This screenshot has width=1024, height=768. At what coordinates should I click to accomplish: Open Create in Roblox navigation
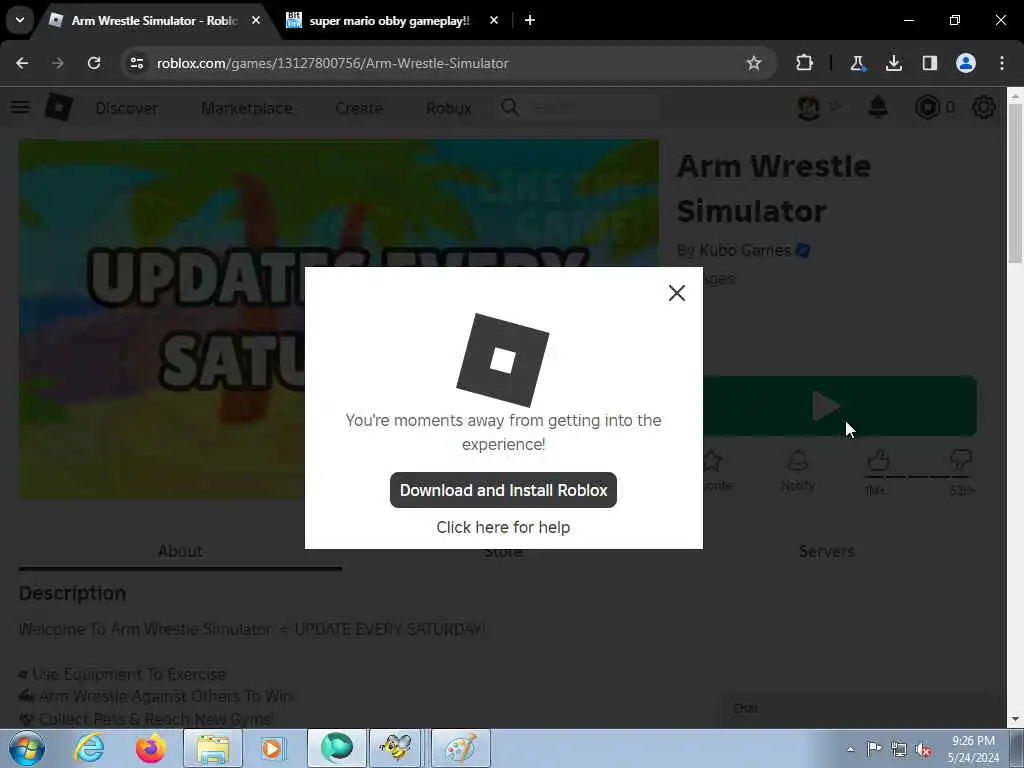359,108
